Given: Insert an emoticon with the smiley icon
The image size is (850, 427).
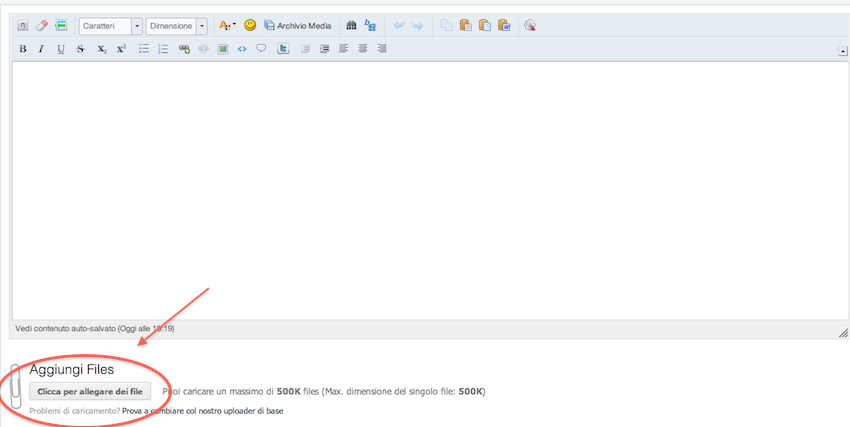Looking at the screenshot, I should pos(250,26).
